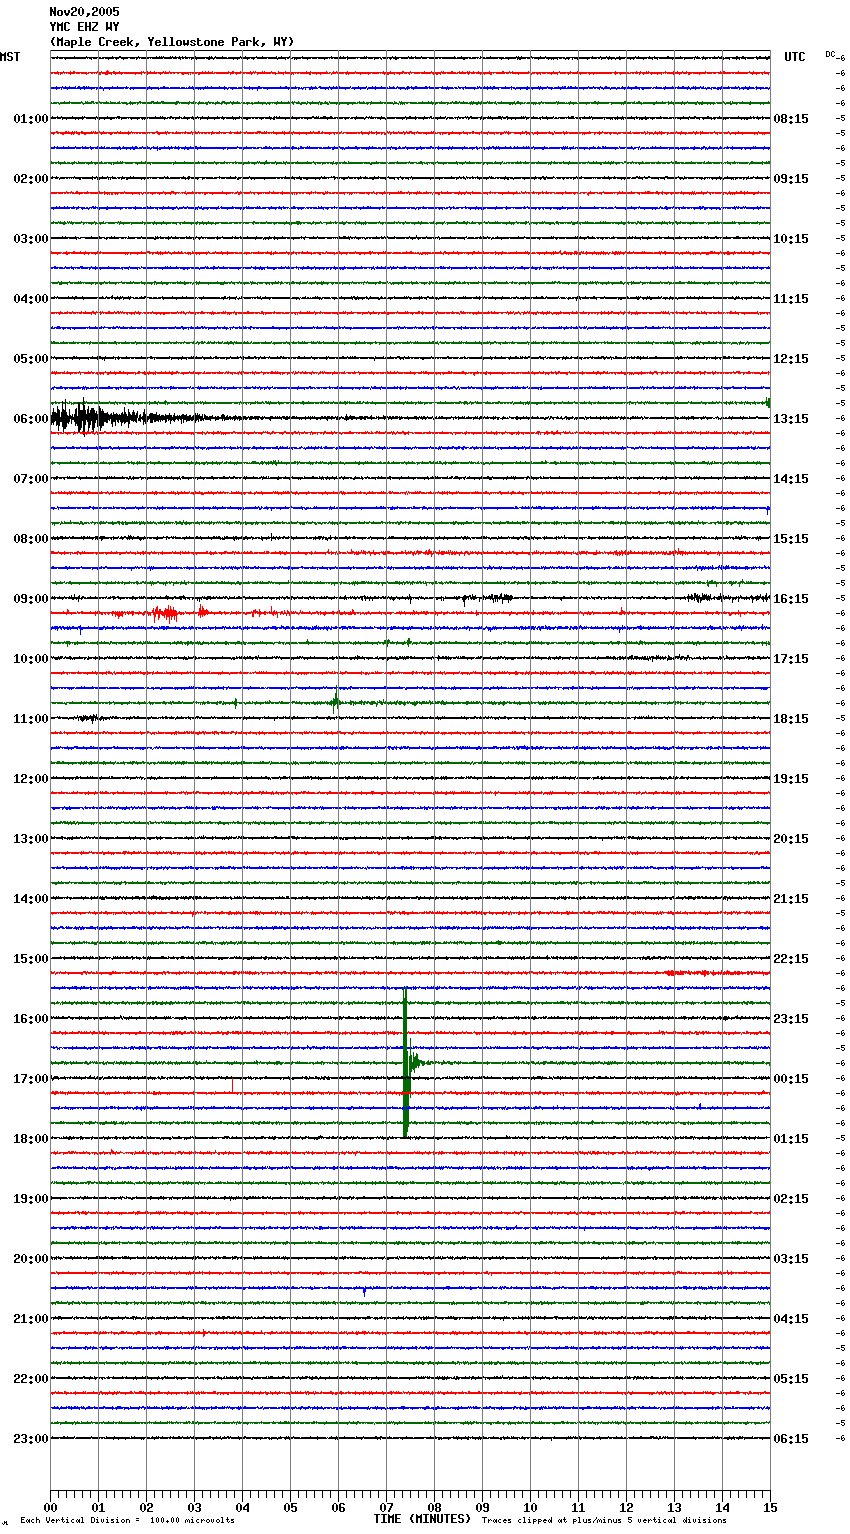Click the red signal burst after 09:00
Image resolution: width=850 pixels, height=1534 pixels.
165,613
